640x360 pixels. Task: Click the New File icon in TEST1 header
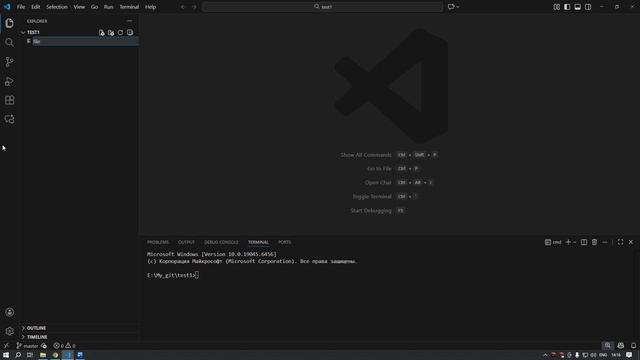pyautogui.click(x=102, y=32)
